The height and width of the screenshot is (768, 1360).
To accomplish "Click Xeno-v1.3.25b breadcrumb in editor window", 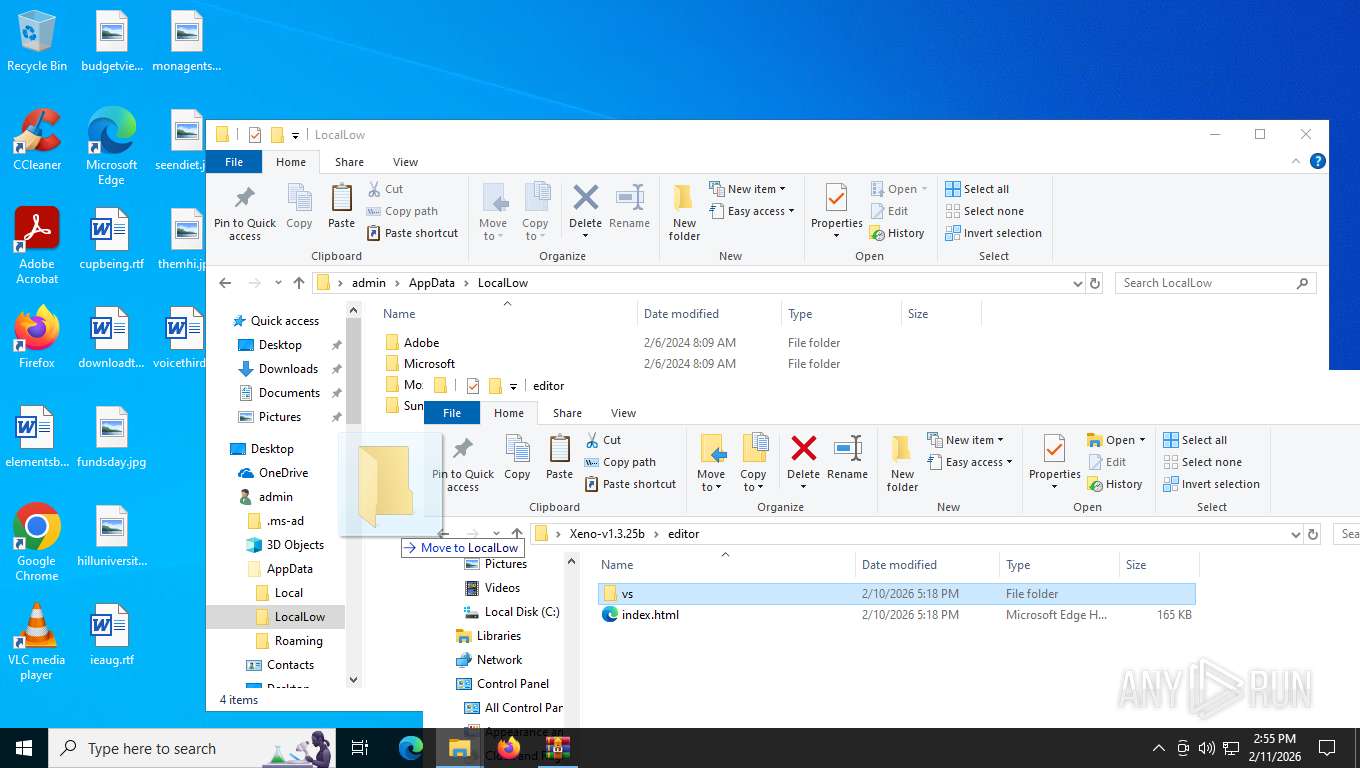I will click(607, 534).
